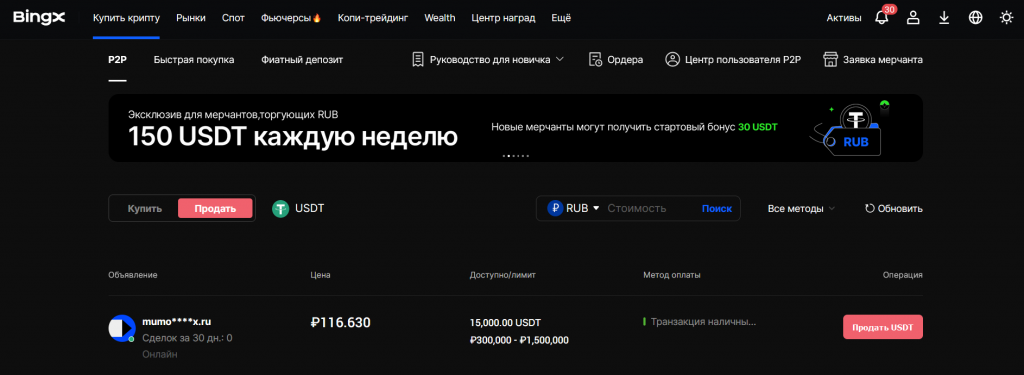The width and height of the screenshot is (1024, 375).
Task: Open the Ордера link
Action: pos(625,59)
